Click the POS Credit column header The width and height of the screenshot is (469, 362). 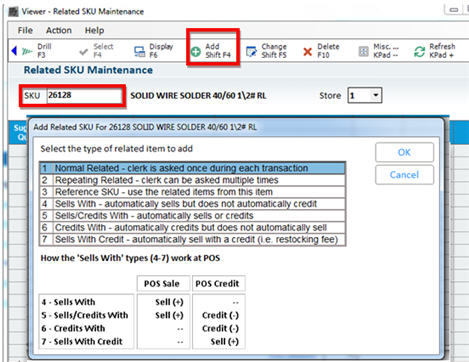pyautogui.click(x=218, y=284)
